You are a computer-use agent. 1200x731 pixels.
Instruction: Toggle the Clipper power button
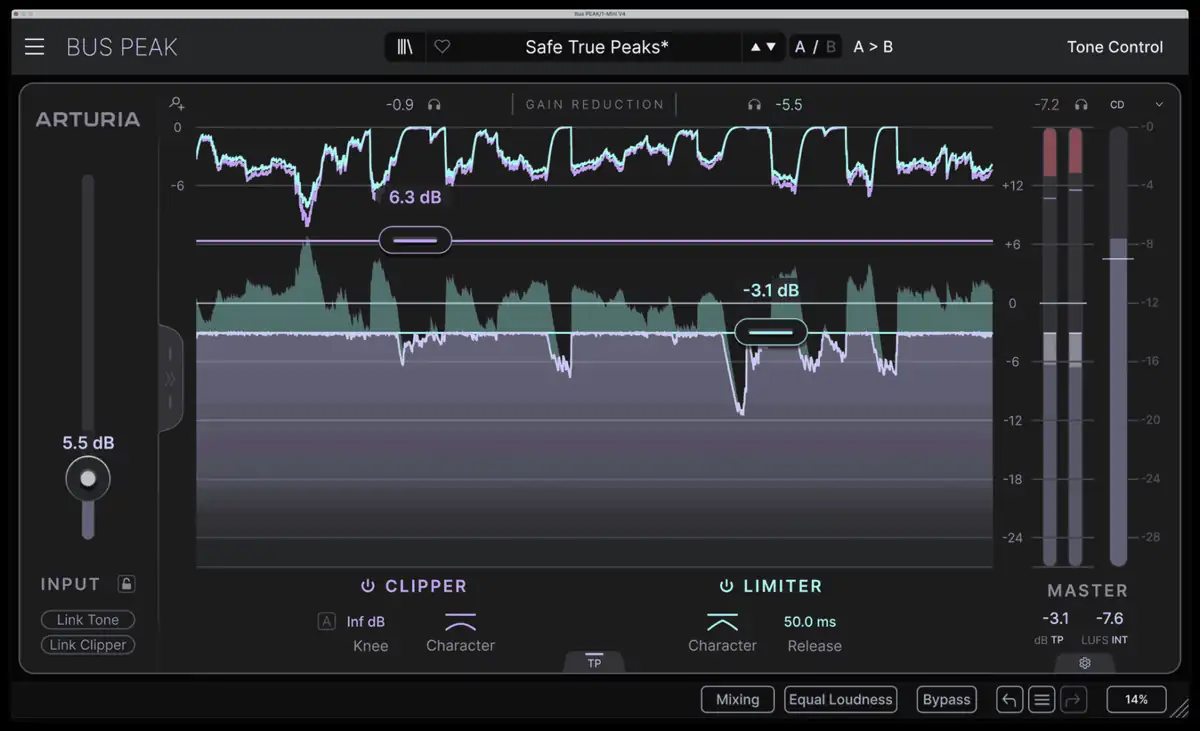click(x=368, y=586)
